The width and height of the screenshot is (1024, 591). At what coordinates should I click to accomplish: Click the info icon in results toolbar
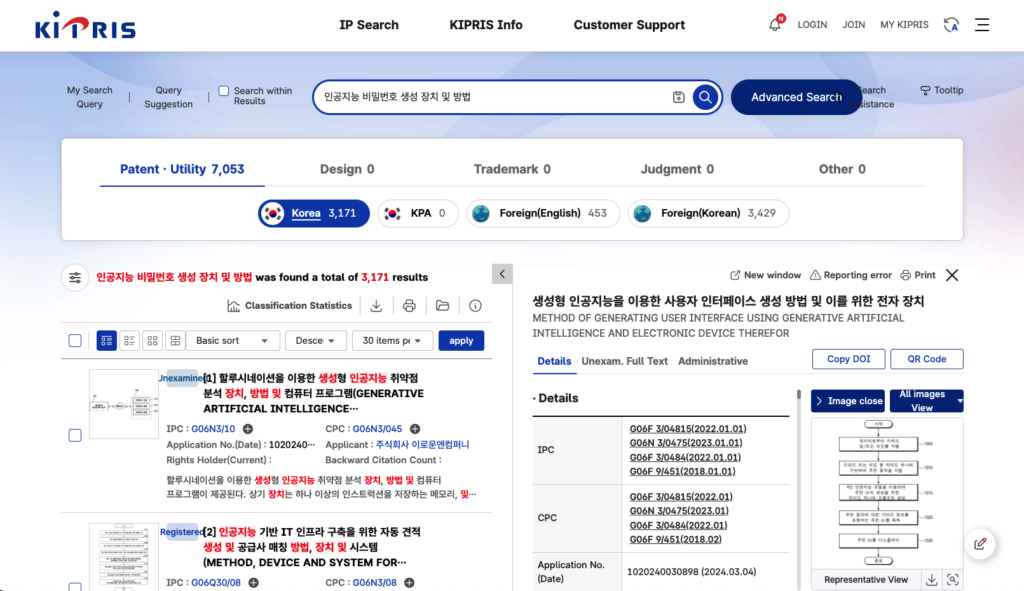point(475,306)
